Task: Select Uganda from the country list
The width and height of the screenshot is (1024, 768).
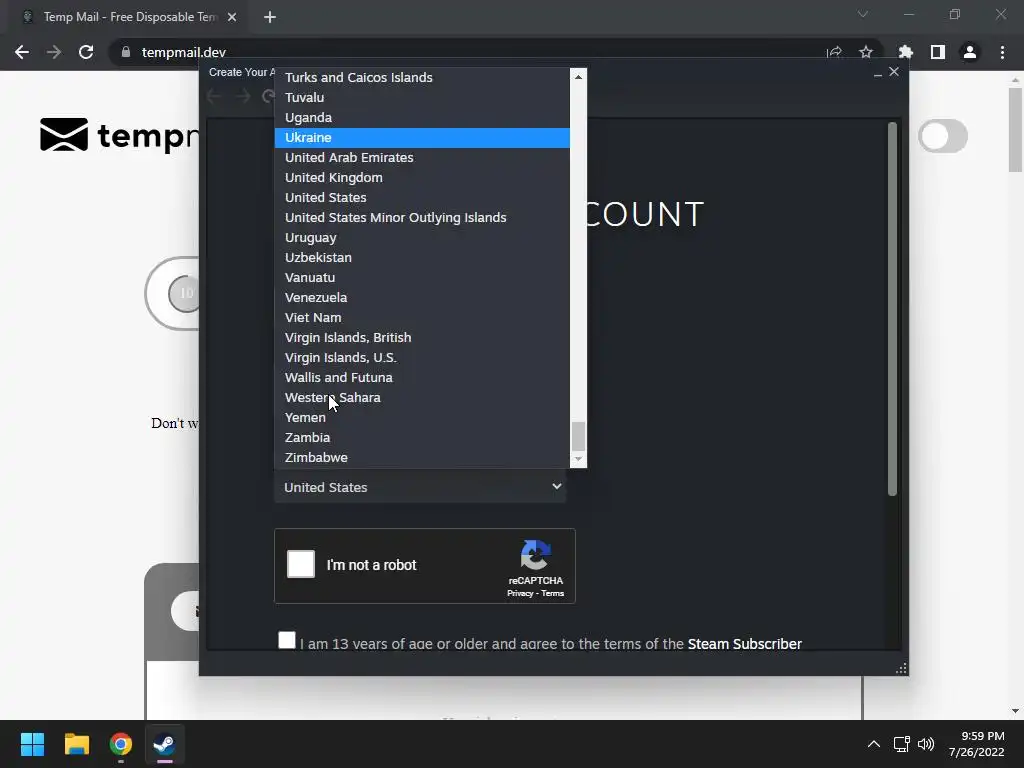Action: coord(422,118)
